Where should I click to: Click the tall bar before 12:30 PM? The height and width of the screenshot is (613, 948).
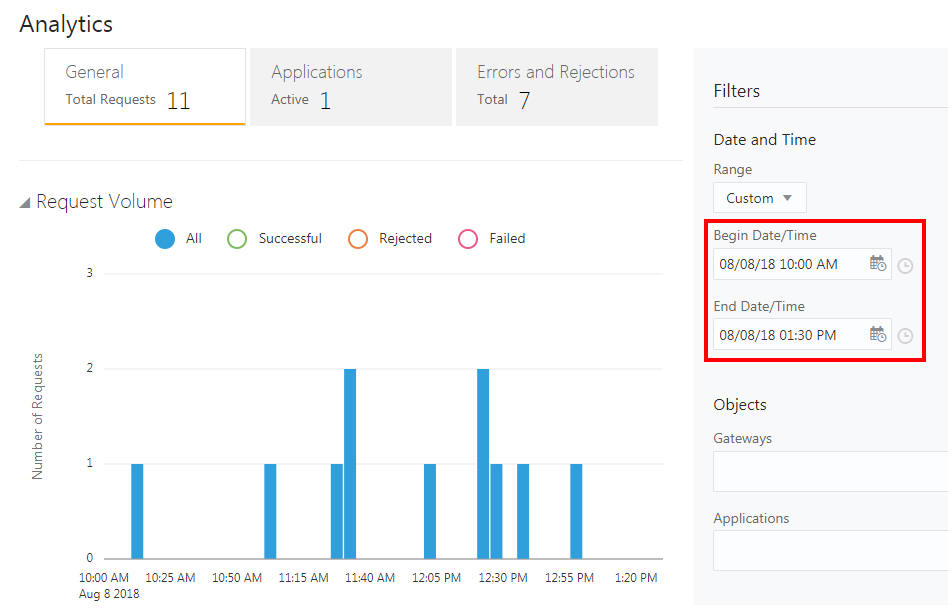[x=483, y=463]
